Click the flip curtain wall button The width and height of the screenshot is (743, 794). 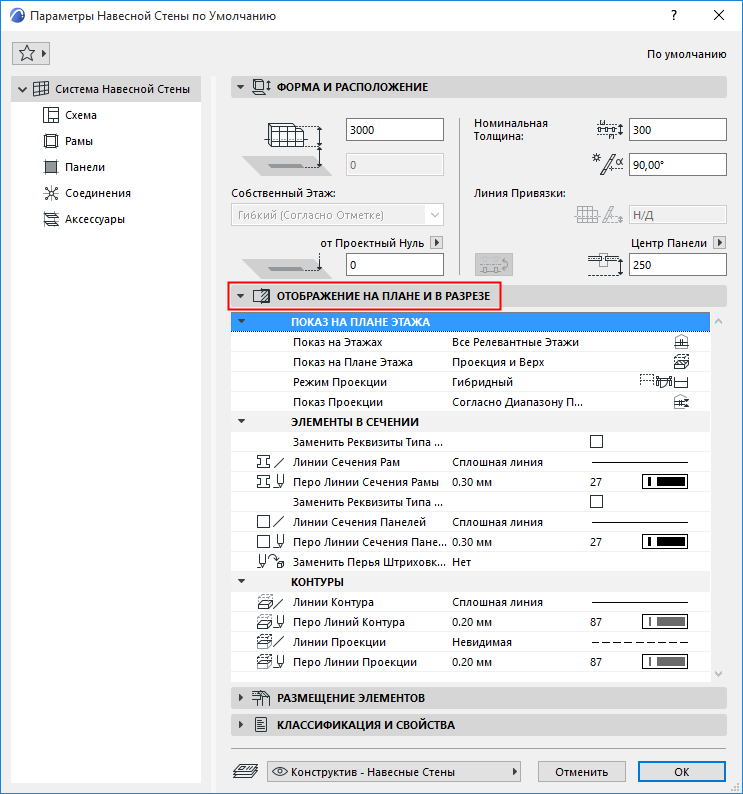tap(494, 265)
